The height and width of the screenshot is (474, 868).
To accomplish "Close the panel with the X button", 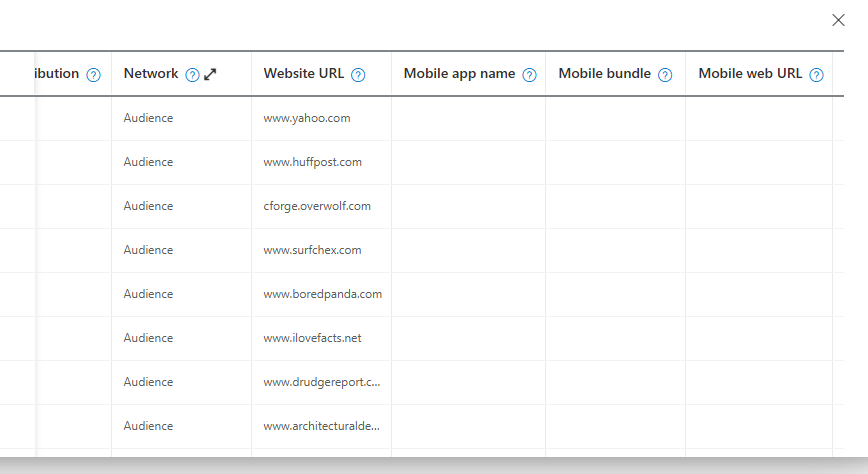I will tap(838, 20).
